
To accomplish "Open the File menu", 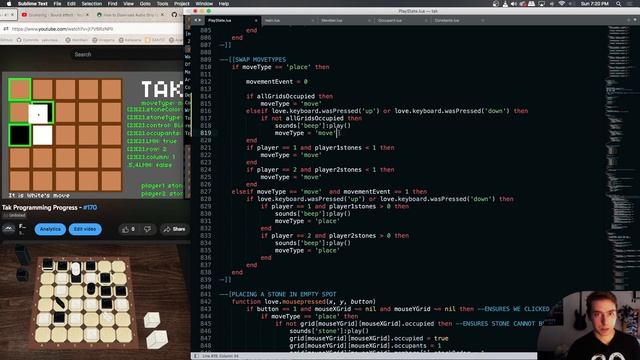I will point(58,4).
